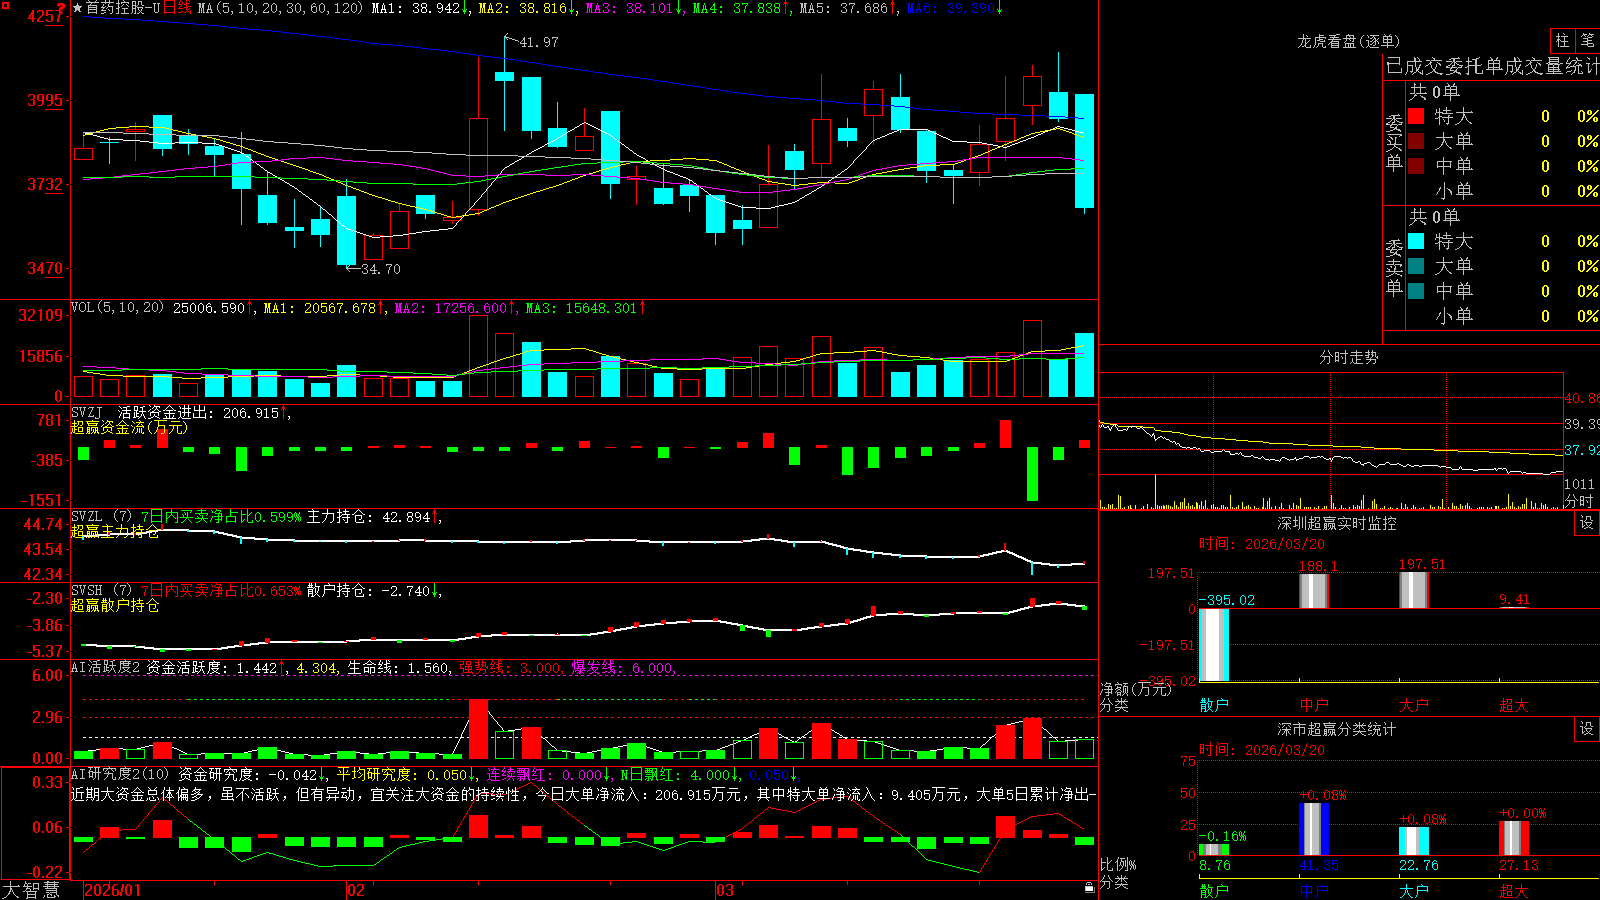Click the 超赢散户持仓 label
This screenshot has width=1600, height=900.
[115, 605]
